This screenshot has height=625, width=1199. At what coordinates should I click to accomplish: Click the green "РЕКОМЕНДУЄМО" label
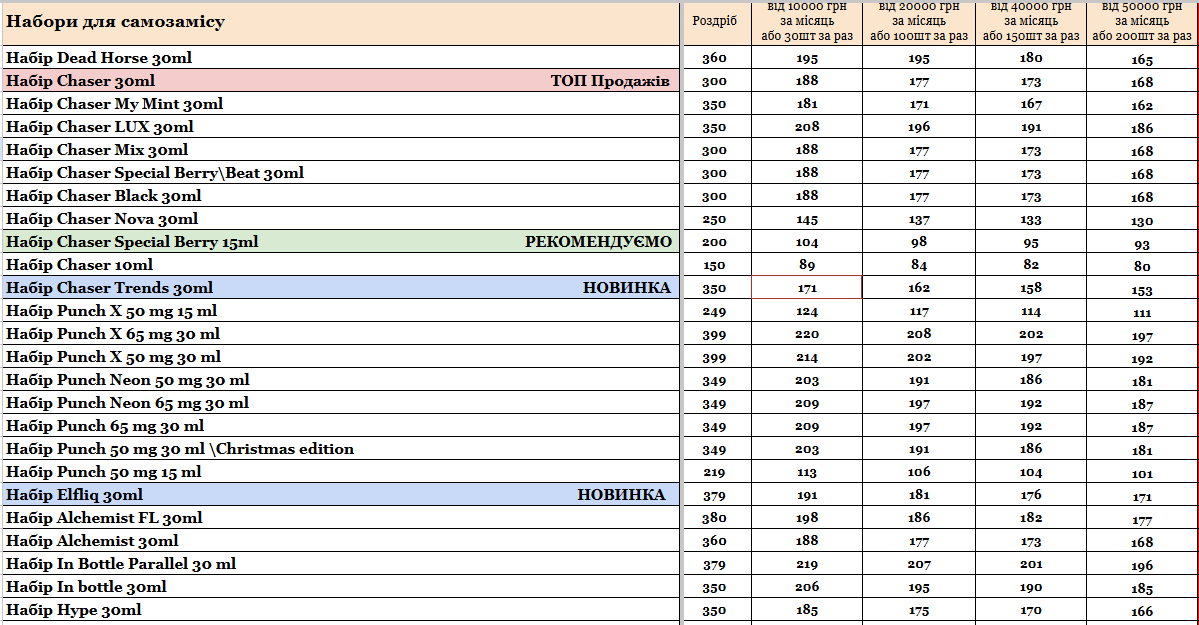[598, 242]
